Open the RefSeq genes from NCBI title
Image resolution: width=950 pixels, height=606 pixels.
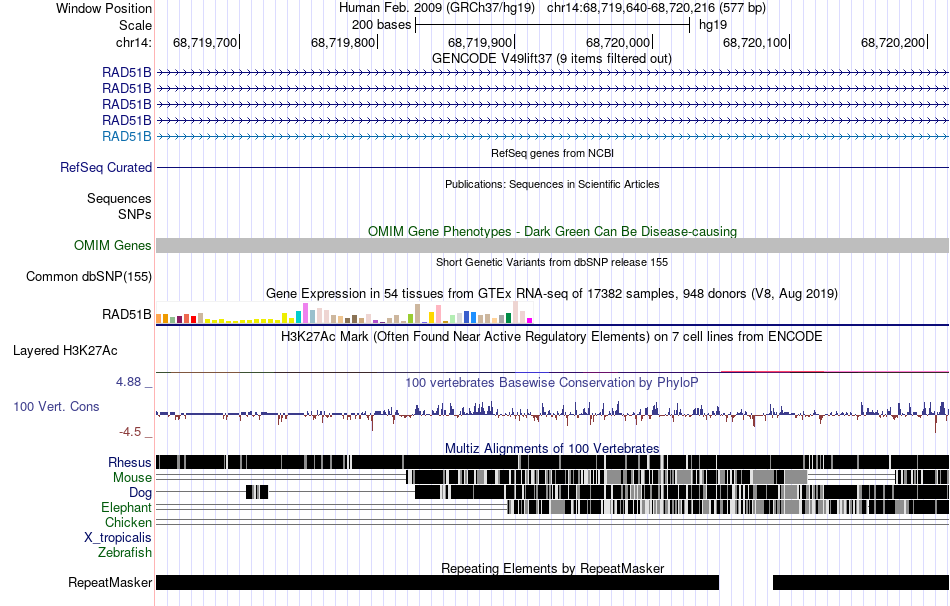click(x=552, y=153)
